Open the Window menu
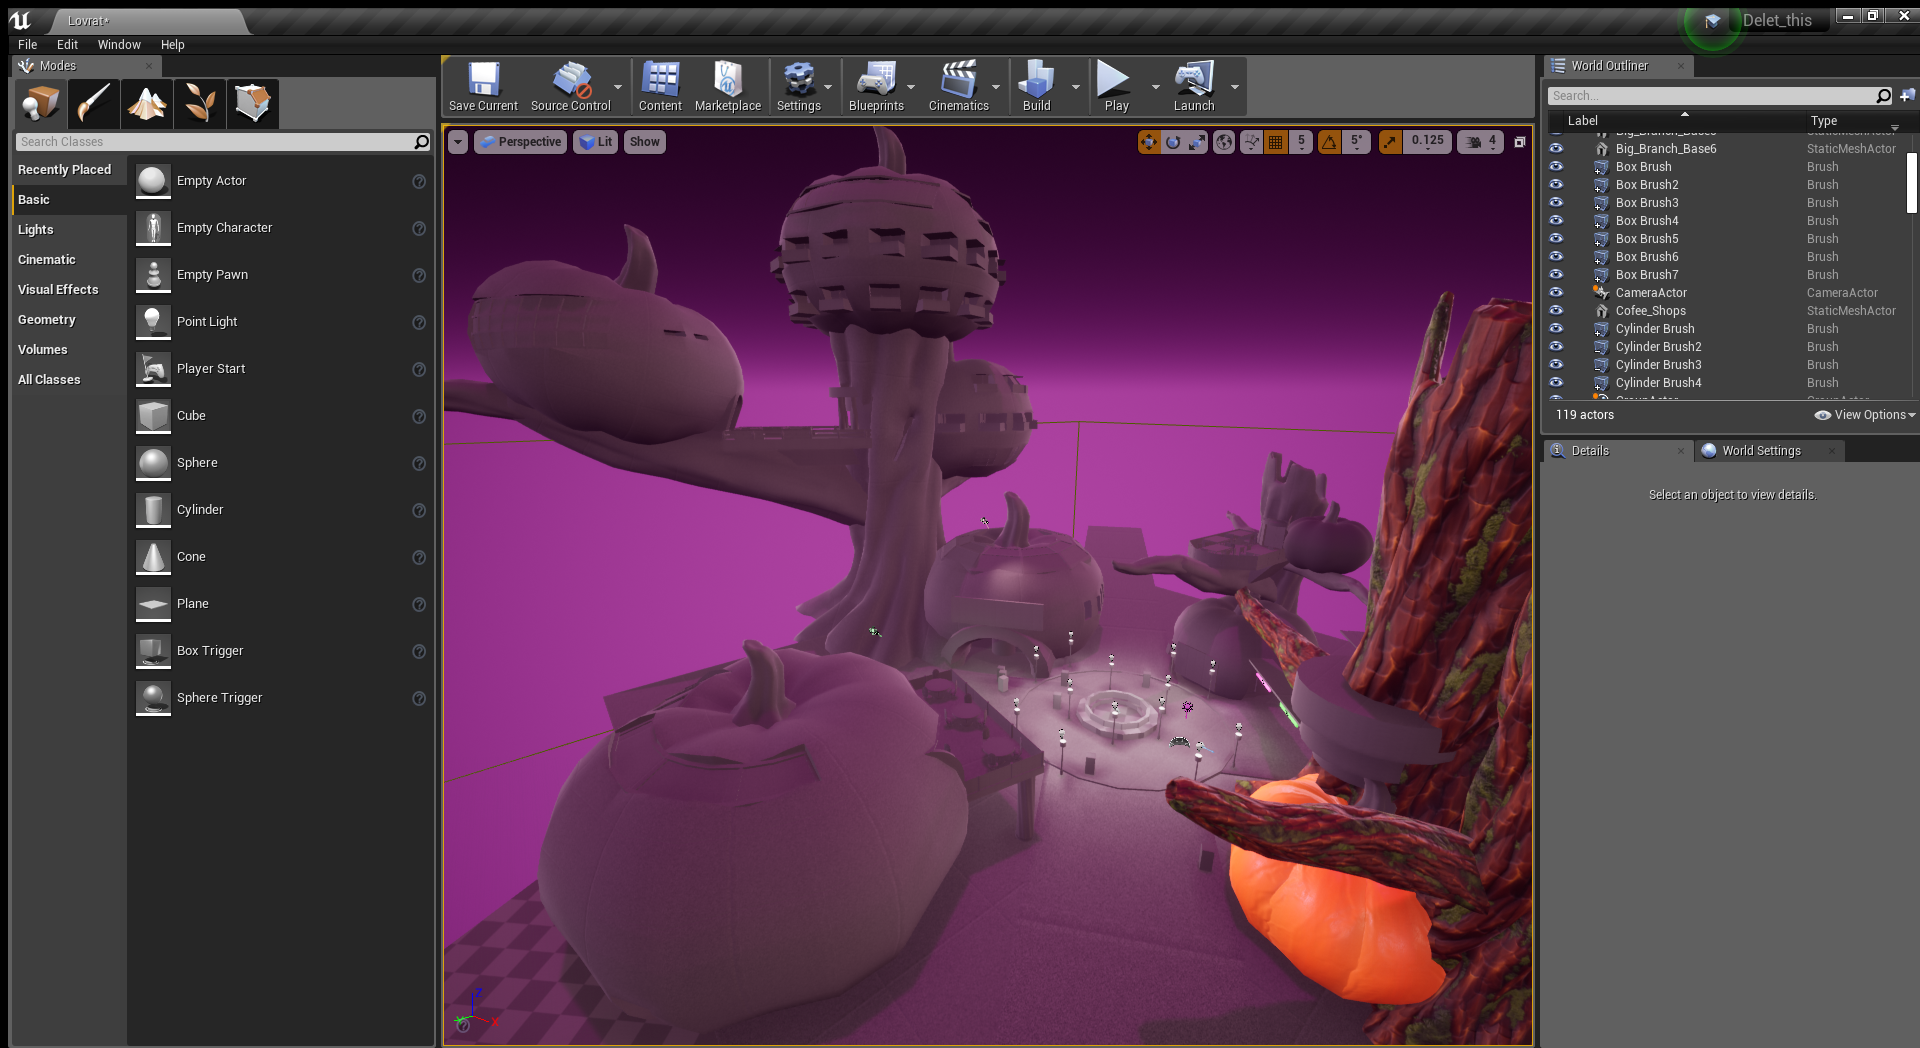The height and width of the screenshot is (1048, 1920). (x=119, y=45)
